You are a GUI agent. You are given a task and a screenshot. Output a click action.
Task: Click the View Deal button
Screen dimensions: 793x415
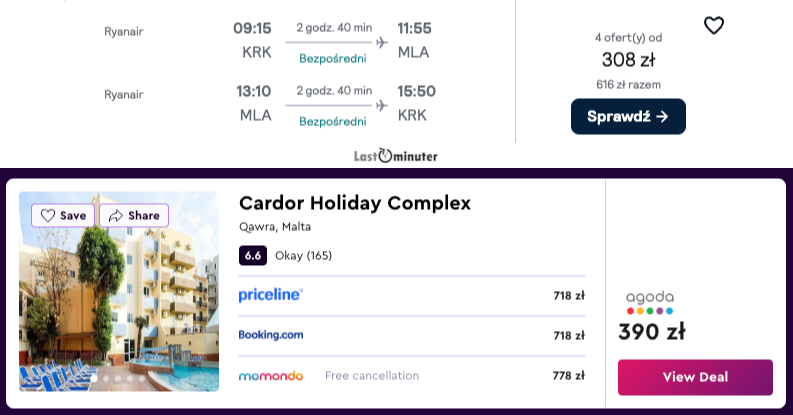click(x=695, y=377)
